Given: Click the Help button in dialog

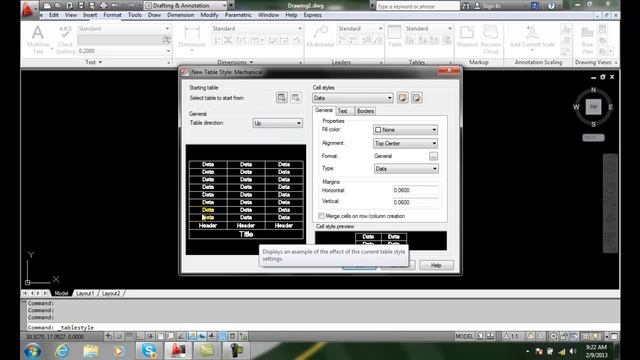Looking at the screenshot, I should coord(436,265).
